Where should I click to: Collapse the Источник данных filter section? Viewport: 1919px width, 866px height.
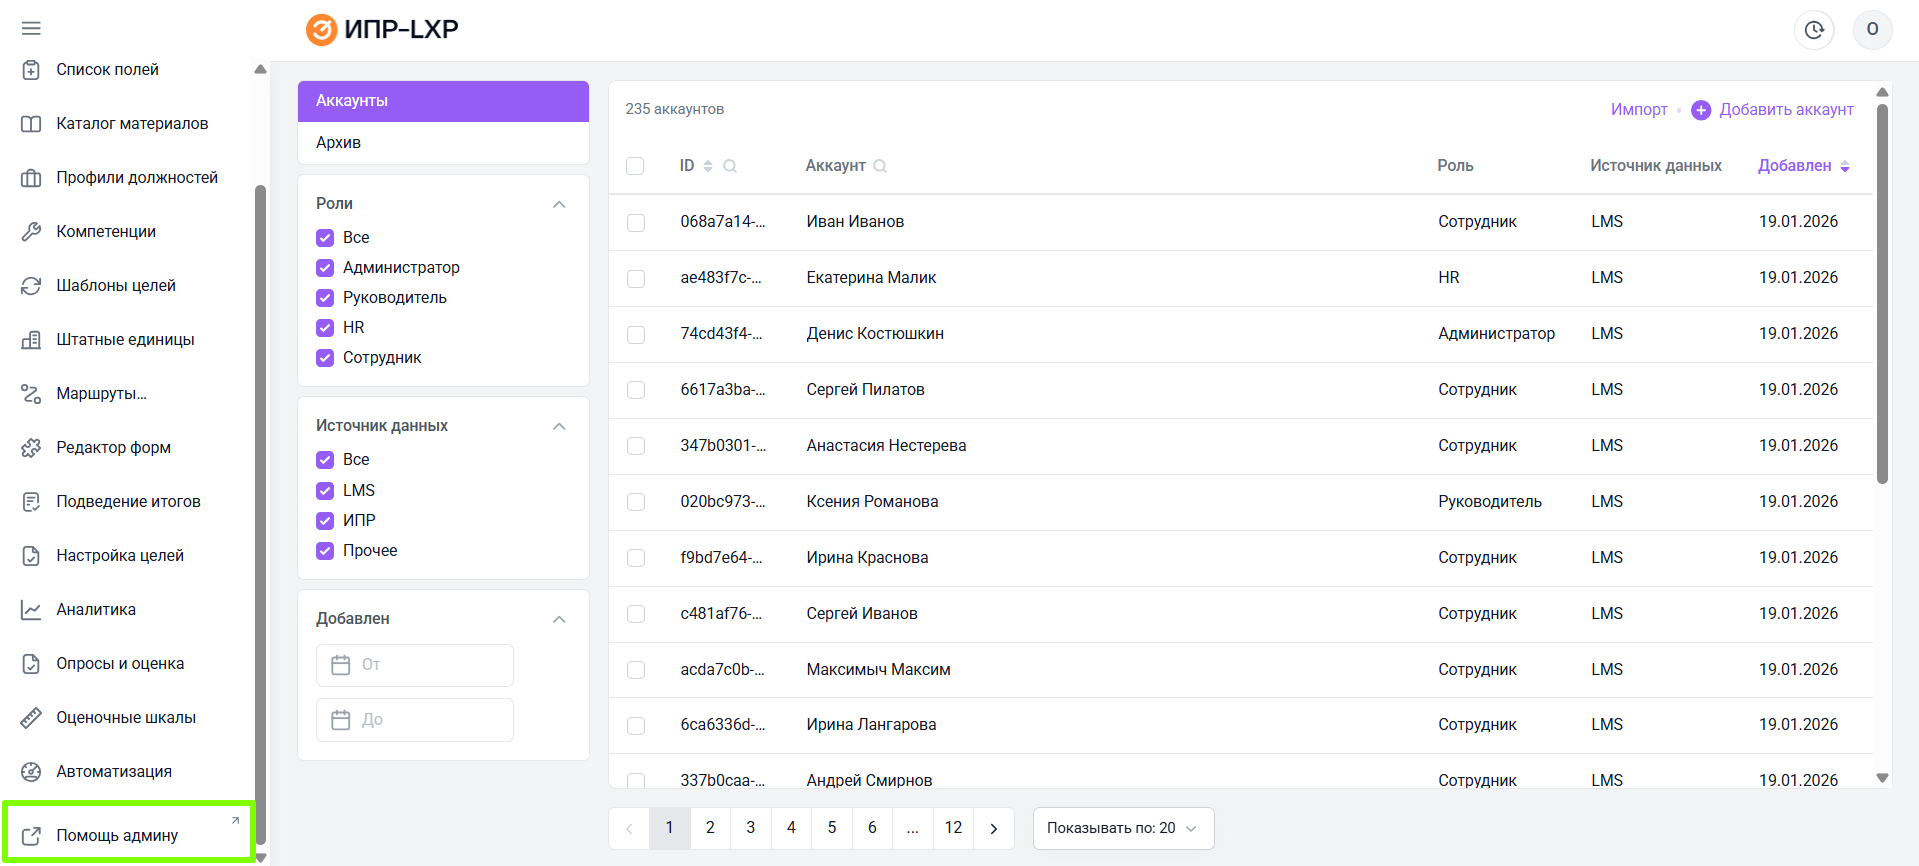pyautogui.click(x=559, y=426)
